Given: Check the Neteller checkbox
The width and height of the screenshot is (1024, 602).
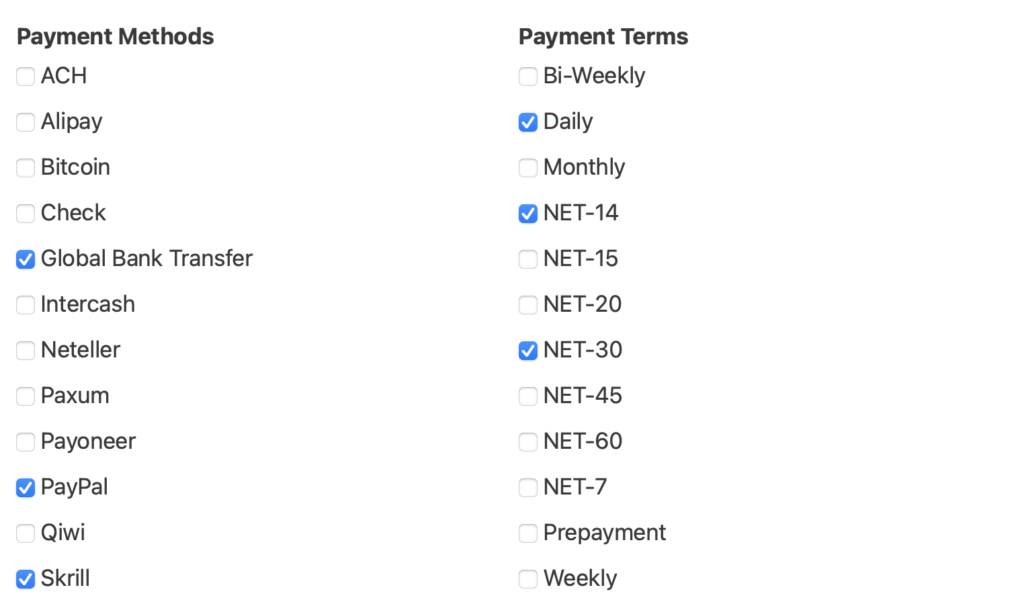Looking at the screenshot, I should click(x=26, y=351).
